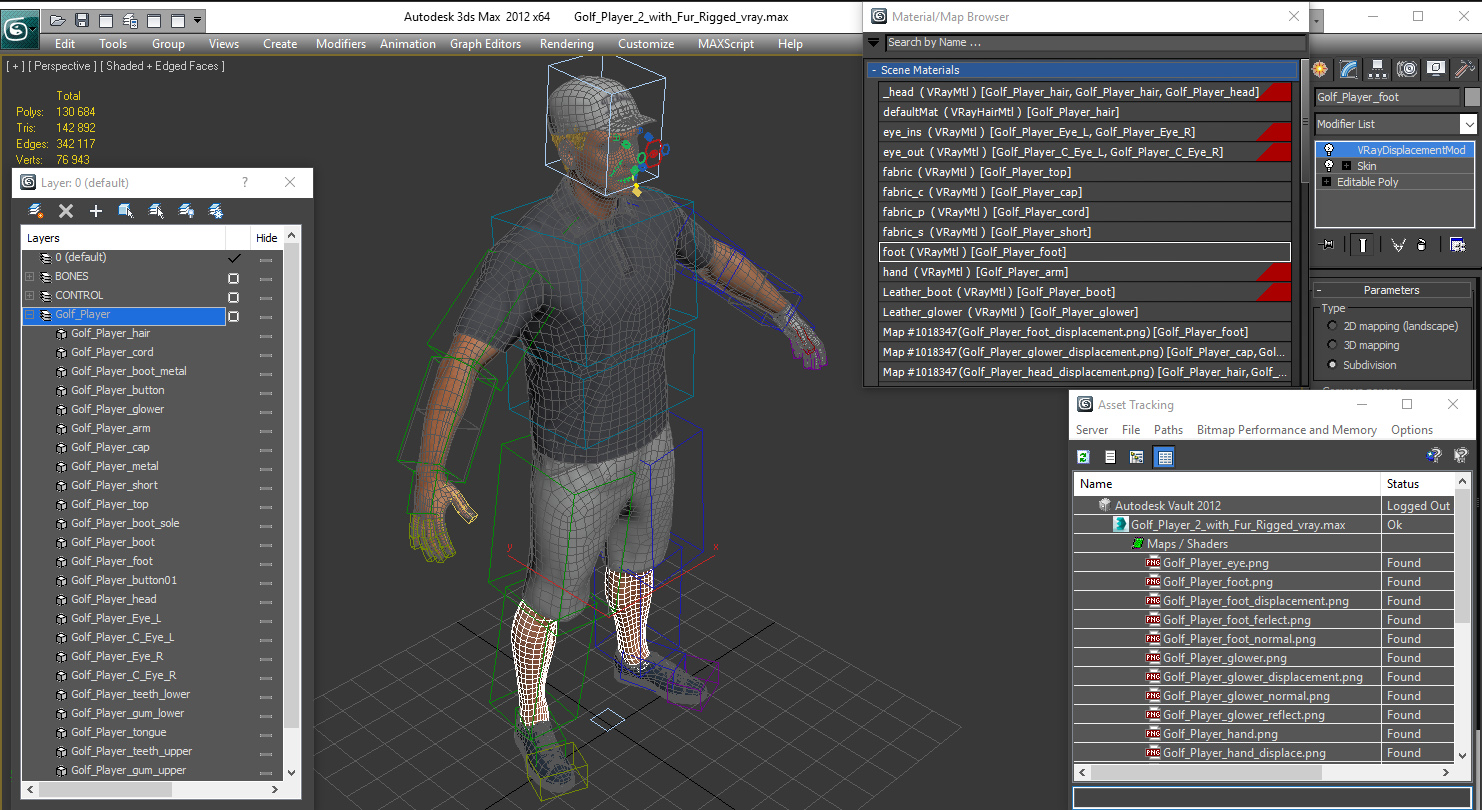Click Refresh icon in Asset Tracking

pyautogui.click(x=1083, y=457)
